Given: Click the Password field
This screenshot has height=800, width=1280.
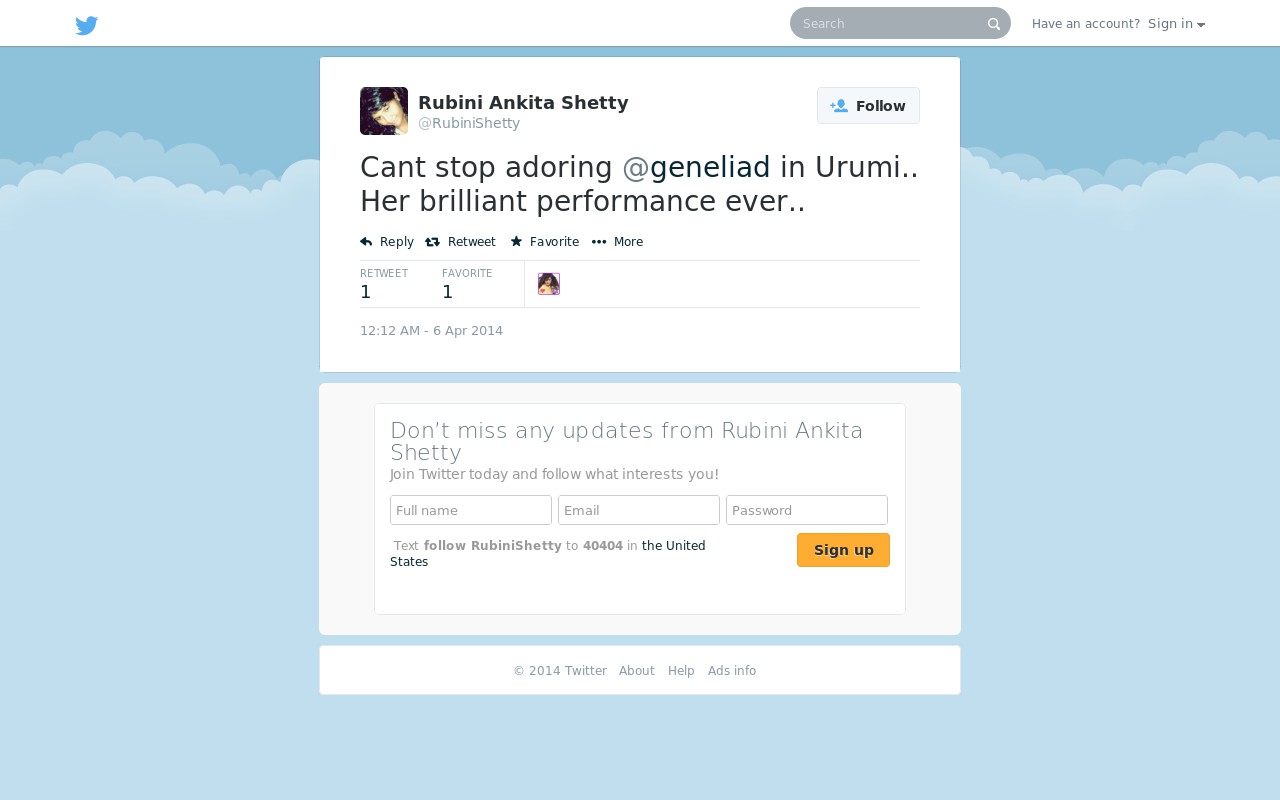Looking at the screenshot, I should 807,510.
